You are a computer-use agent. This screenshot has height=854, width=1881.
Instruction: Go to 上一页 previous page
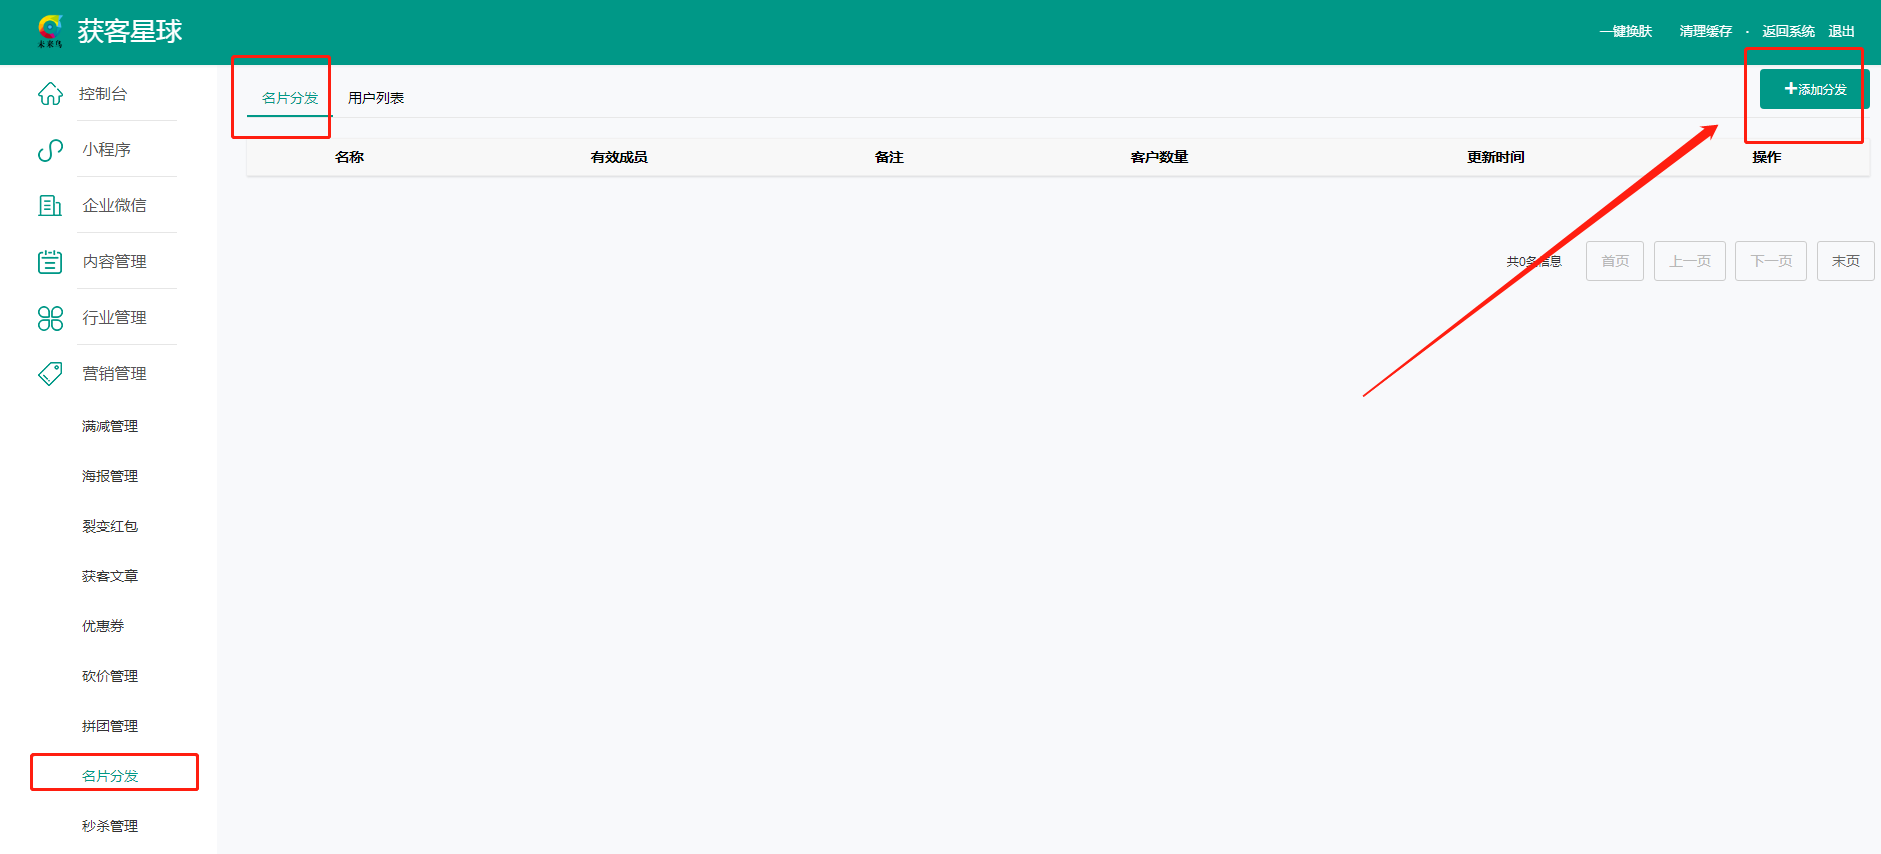tap(1690, 261)
